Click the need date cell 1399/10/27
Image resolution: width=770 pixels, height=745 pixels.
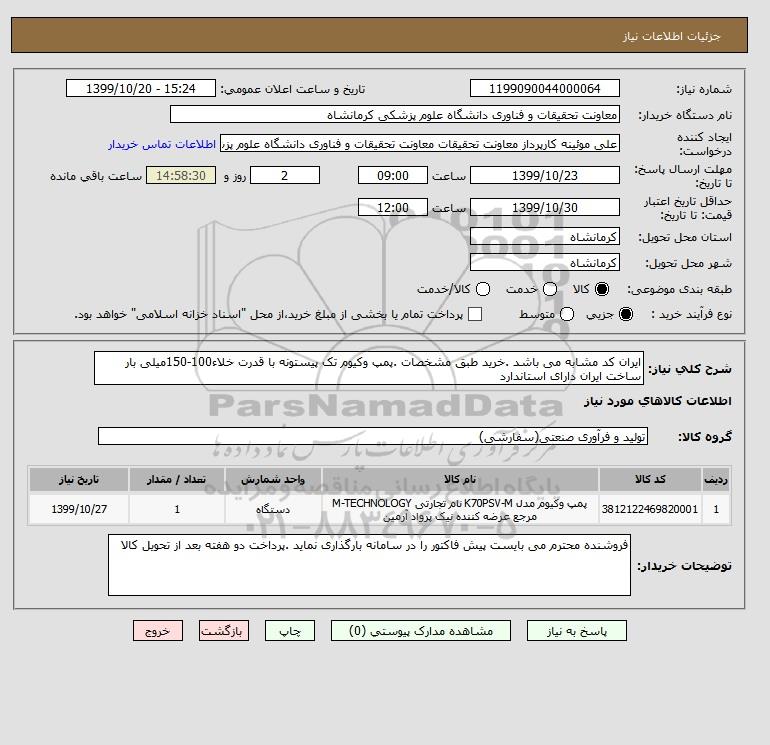coord(79,509)
